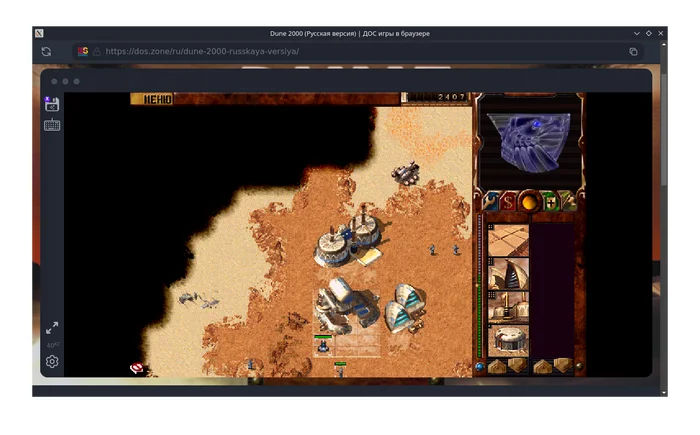This screenshot has height=435, width=700.
Task: Open the МЕНЮ game menu button
Action: pyautogui.click(x=152, y=99)
